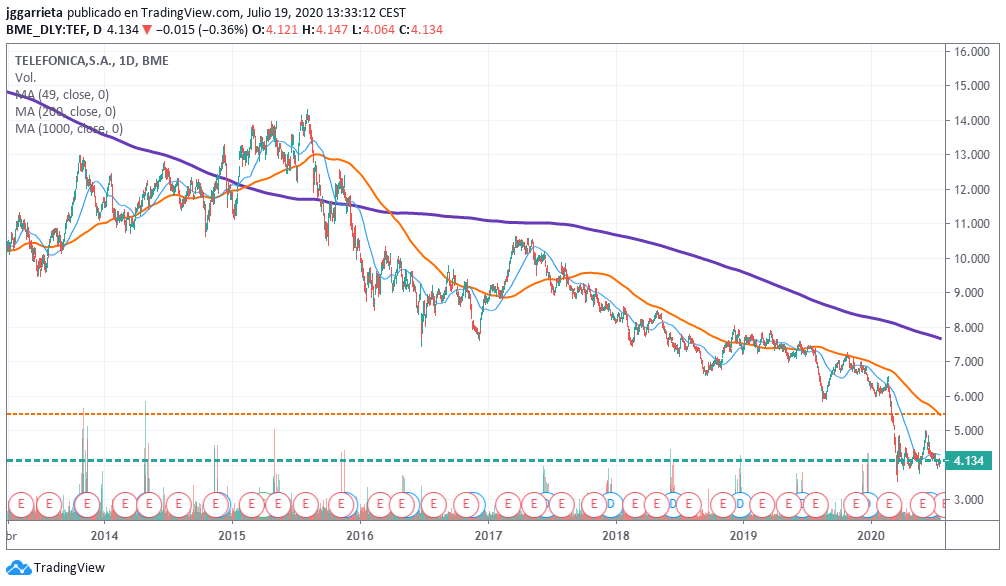Click the 2019 label on time axis

pos(744,536)
